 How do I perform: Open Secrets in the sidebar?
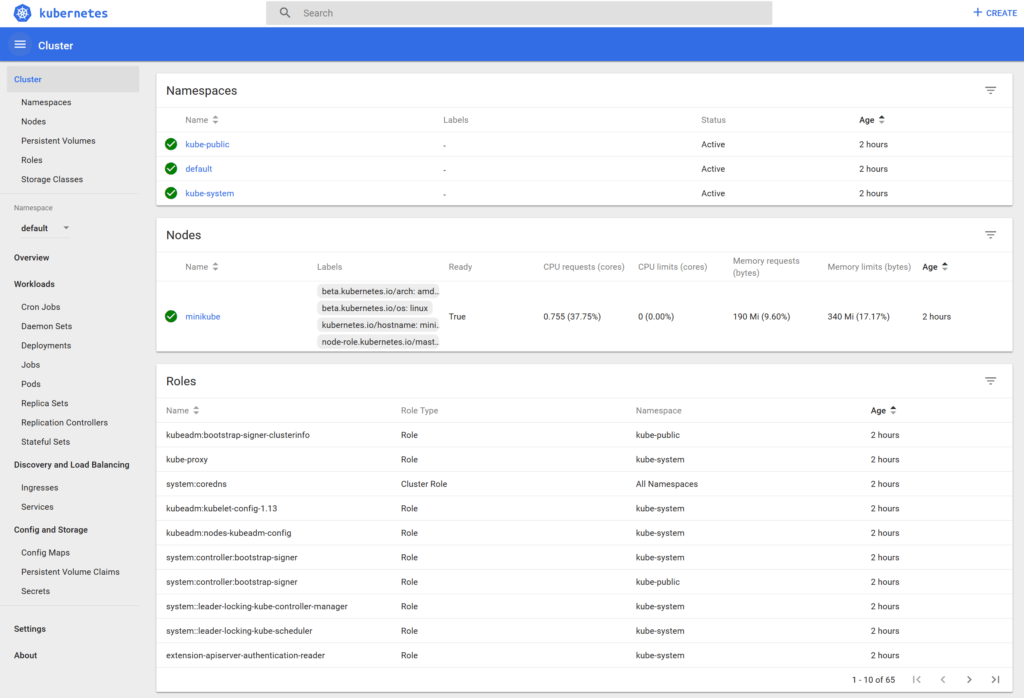point(35,591)
